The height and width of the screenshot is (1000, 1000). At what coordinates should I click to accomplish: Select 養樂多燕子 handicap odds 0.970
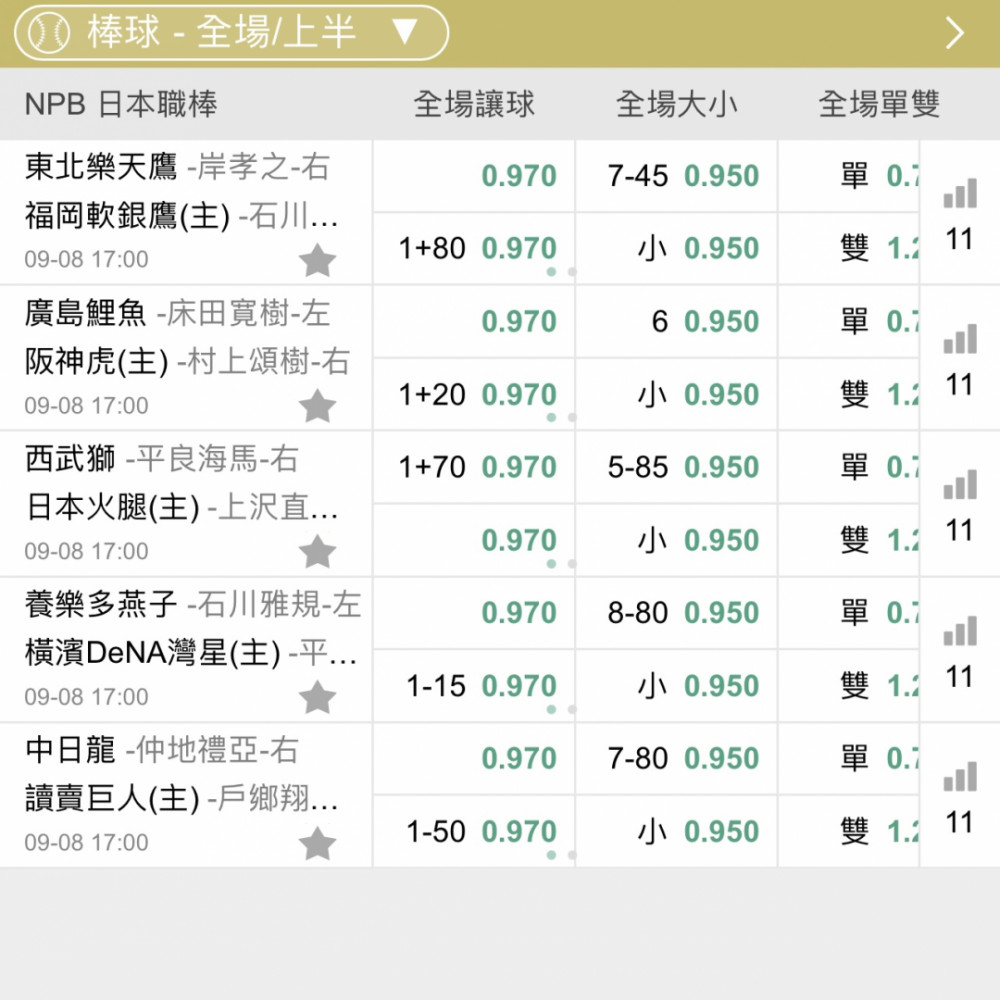(474, 613)
